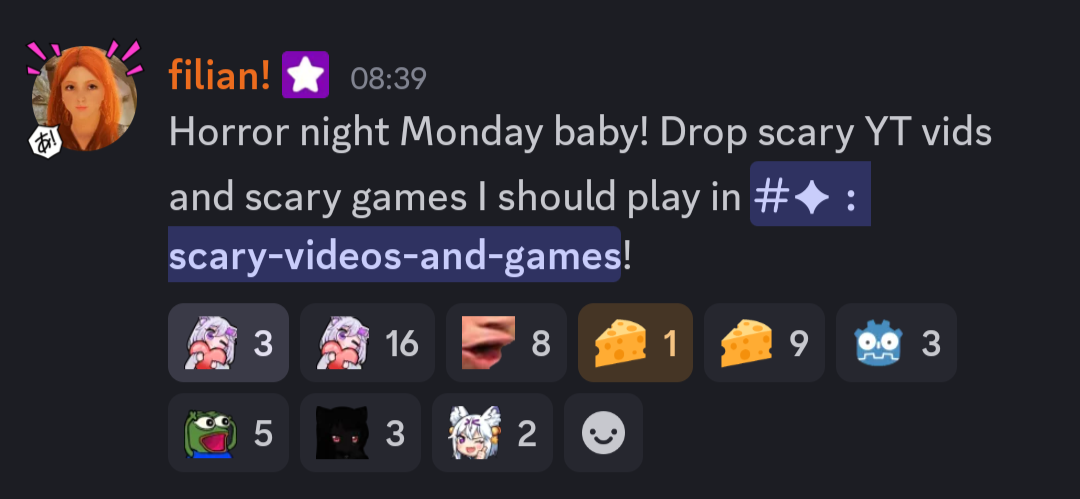Click the fox-eared girl reaction with 2
This screenshot has width=1080, height=499.
point(492,433)
